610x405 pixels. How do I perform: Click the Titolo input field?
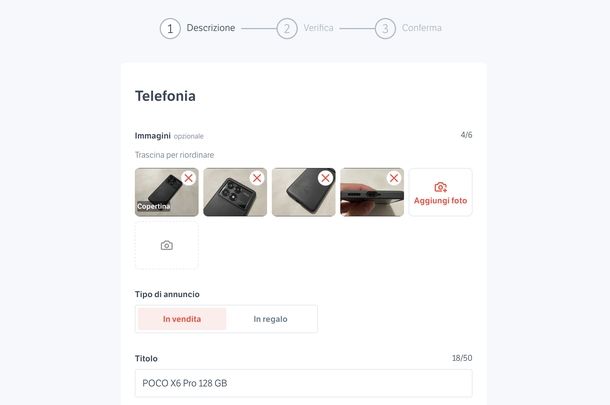click(x=304, y=383)
